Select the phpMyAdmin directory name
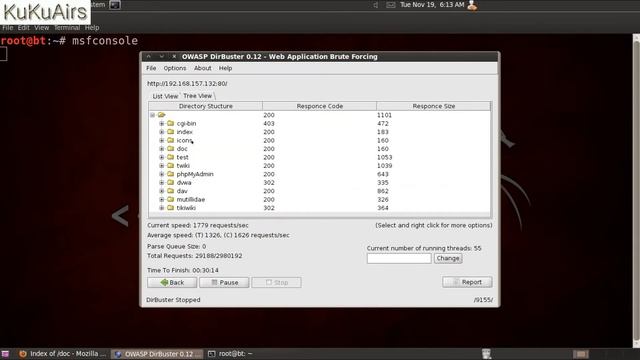 pyautogui.click(x=195, y=174)
